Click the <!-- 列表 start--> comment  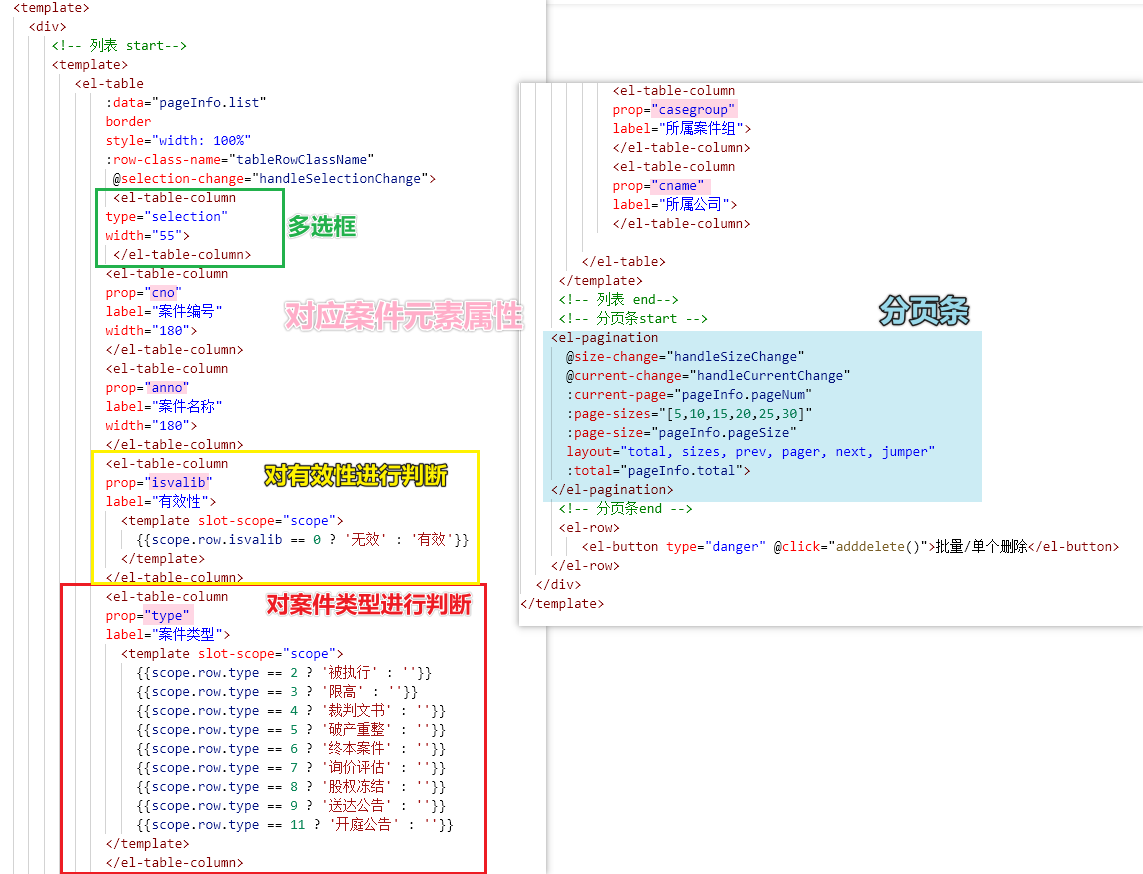119,46
